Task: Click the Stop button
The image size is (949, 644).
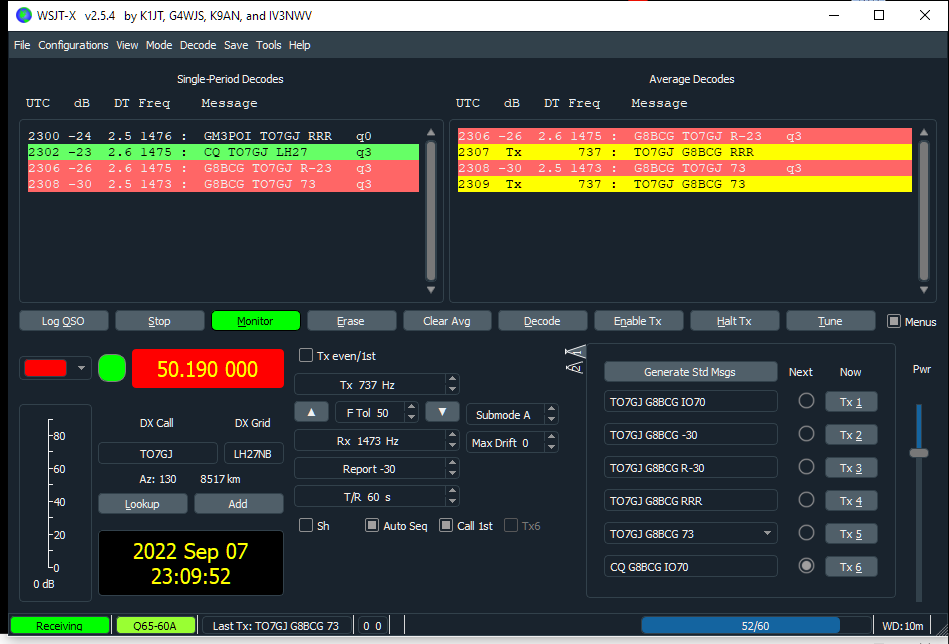Action: (x=159, y=321)
